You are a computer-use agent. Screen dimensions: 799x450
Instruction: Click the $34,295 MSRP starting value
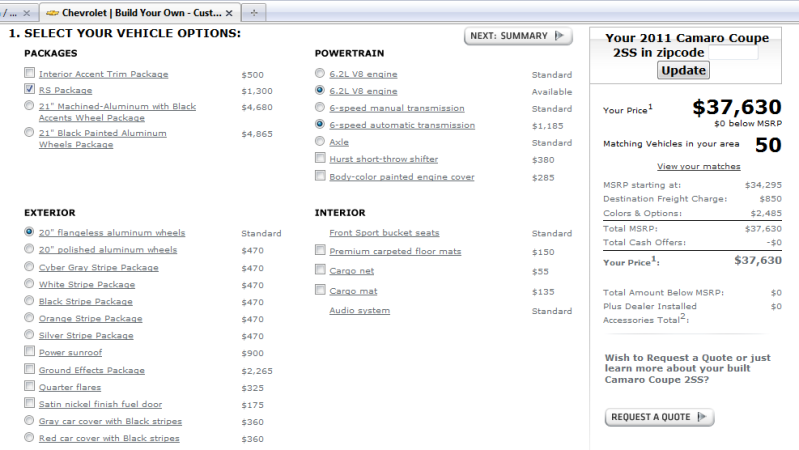[x=763, y=185]
